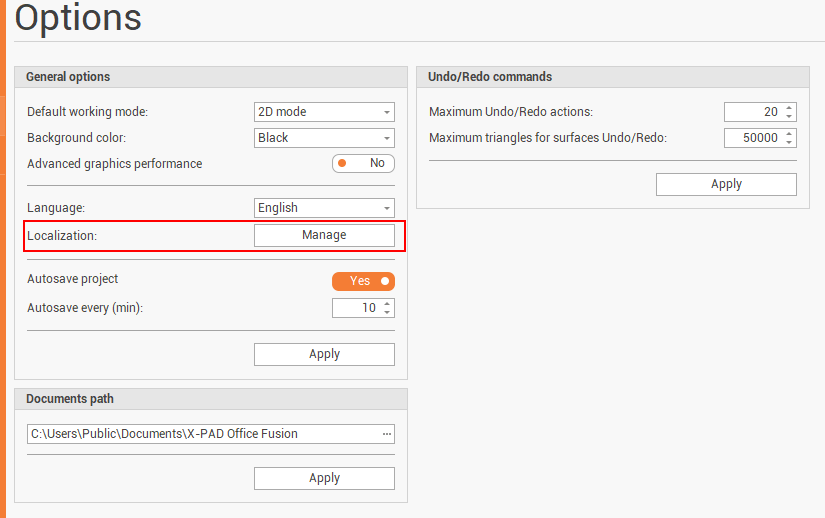Open the Default working mode dropdown

[324, 112]
